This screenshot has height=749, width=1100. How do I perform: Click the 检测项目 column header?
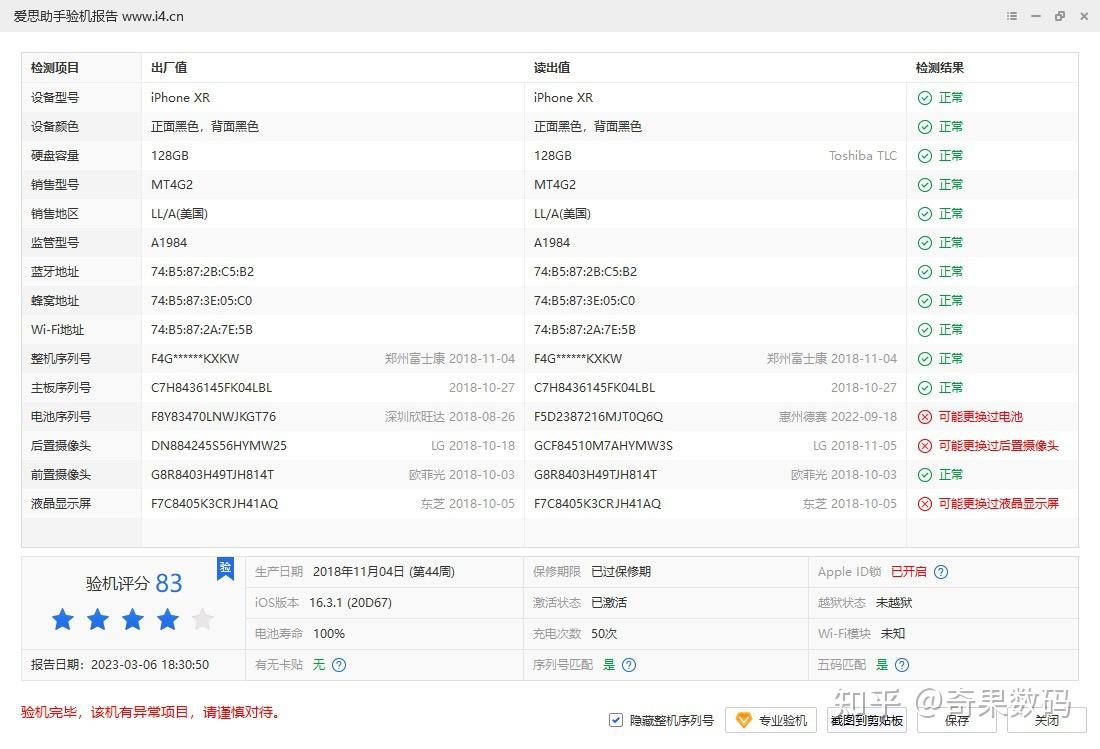(x=55, y=67)
